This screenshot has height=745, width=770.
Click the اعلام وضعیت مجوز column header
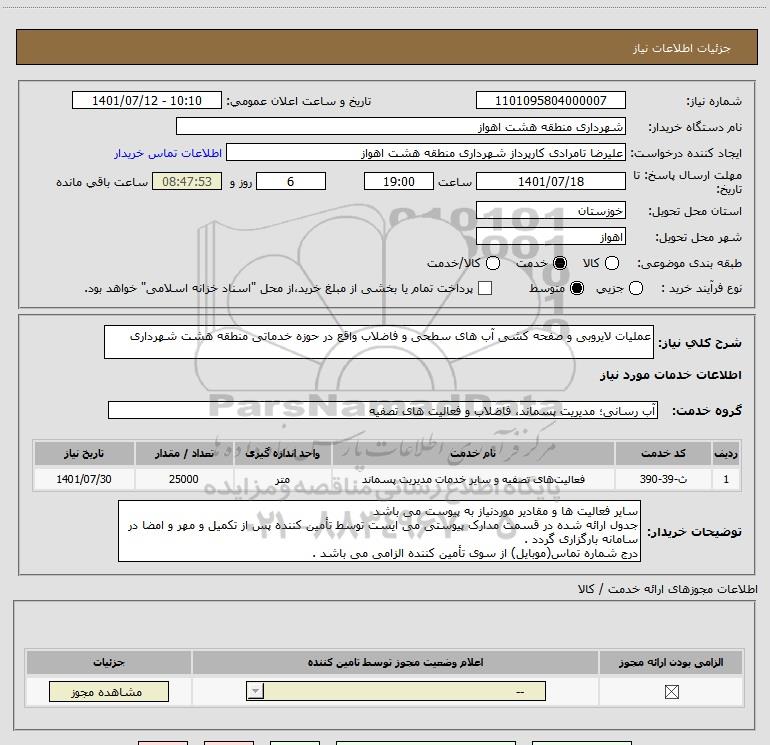pyautogui.click(x=395, y=662)
